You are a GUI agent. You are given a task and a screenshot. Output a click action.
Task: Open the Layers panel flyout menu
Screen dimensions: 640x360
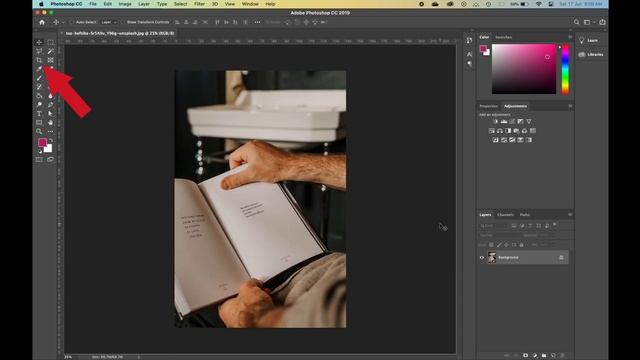[x=570, y=215]
